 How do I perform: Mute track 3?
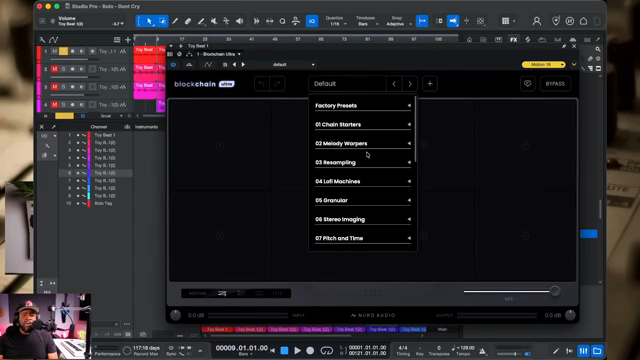54,87
